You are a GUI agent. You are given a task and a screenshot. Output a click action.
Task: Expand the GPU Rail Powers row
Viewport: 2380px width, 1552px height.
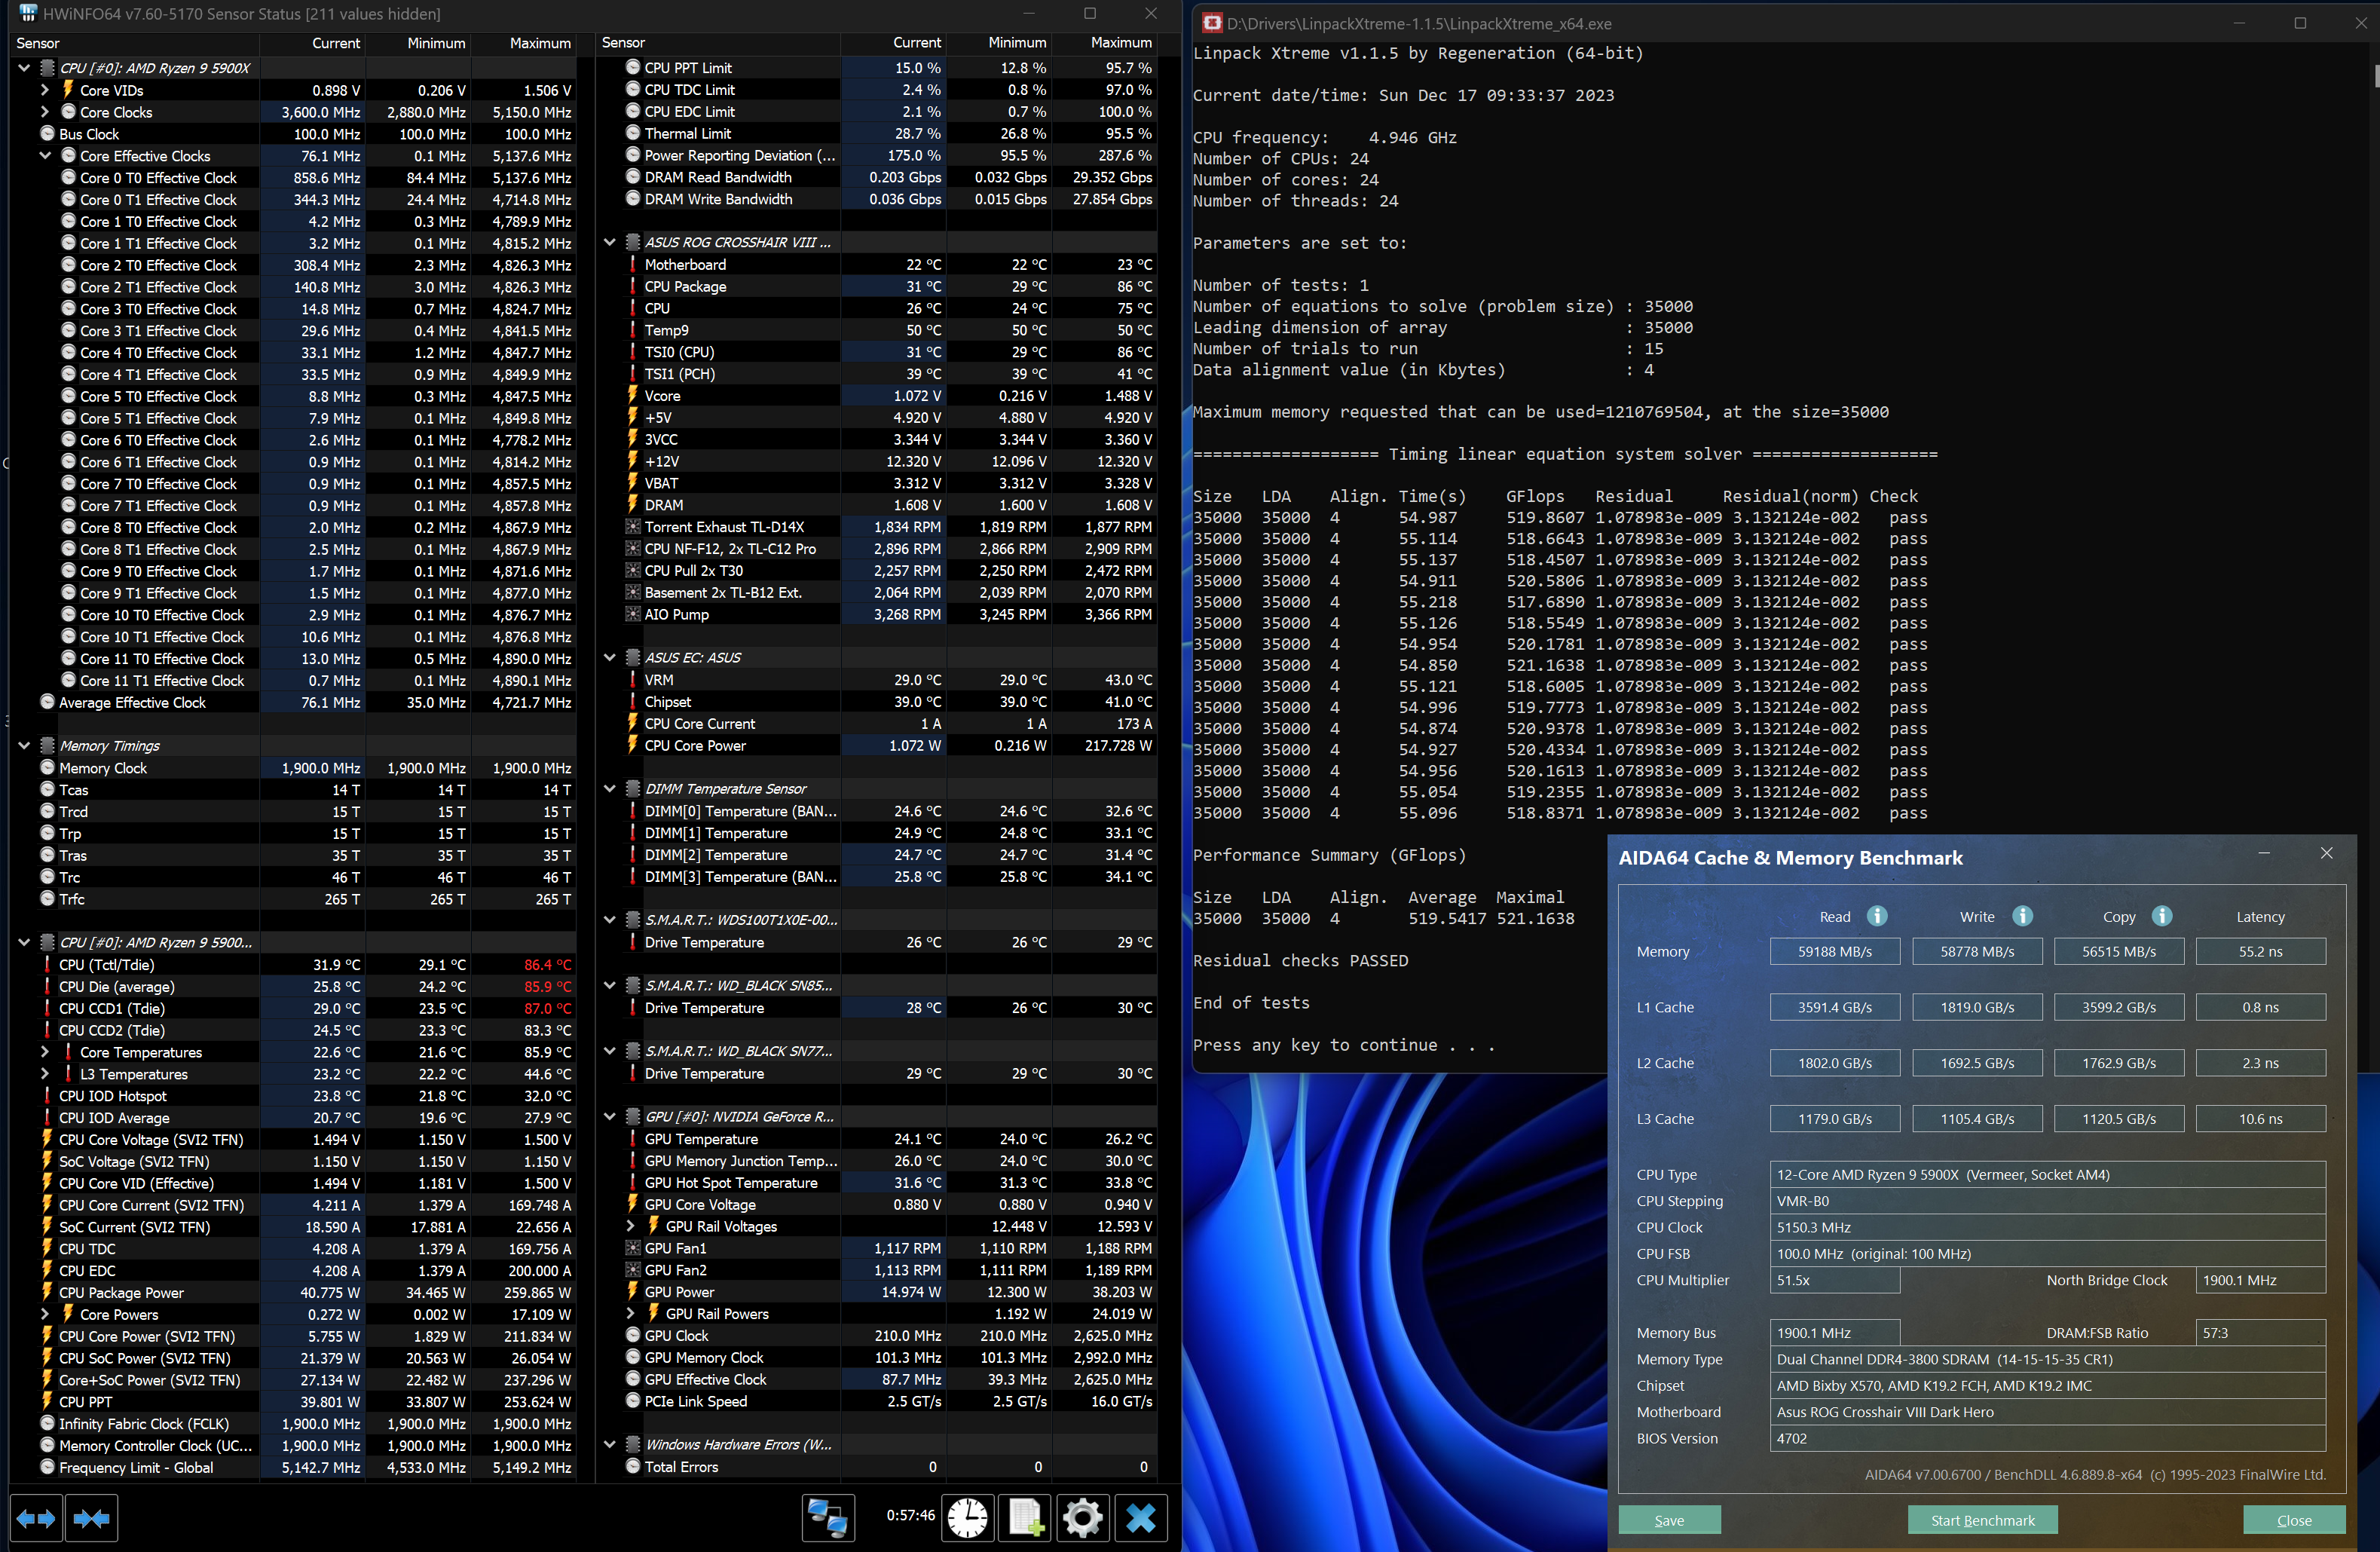tap(631, 1313)
